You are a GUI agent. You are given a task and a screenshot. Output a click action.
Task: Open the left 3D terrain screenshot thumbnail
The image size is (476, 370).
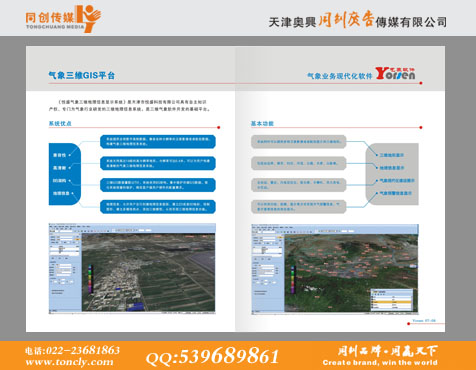pyautogui.click(x=132, y=268)
